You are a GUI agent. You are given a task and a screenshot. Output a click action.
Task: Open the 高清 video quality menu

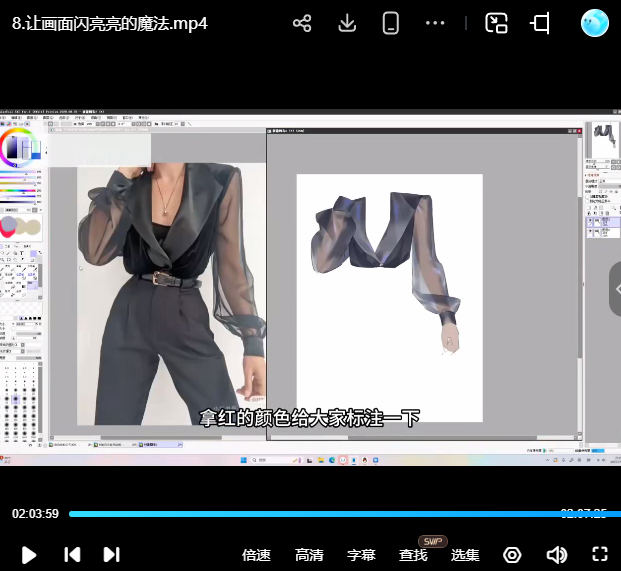click(309, 555)
